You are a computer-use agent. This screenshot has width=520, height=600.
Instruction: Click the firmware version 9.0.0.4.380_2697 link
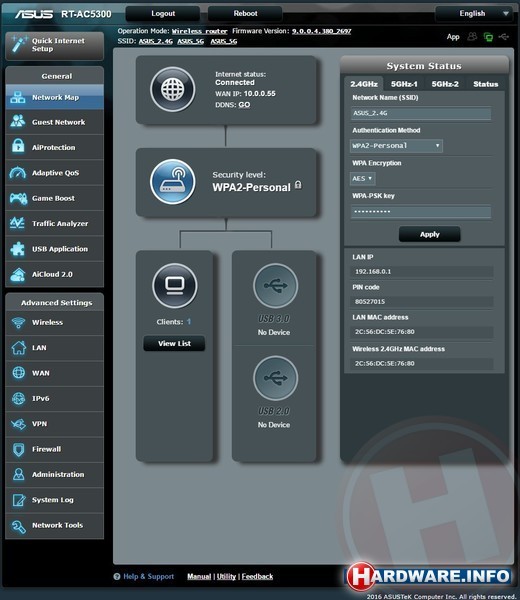[321, 31]
